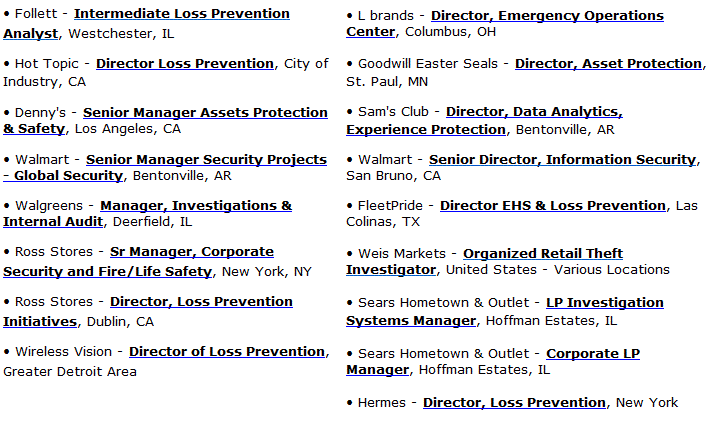Open Walgreens Manager, Investigations & Internal Audit link
This screenshot has height=421, width=709.
pyautogui.click(x=196, y=206)
